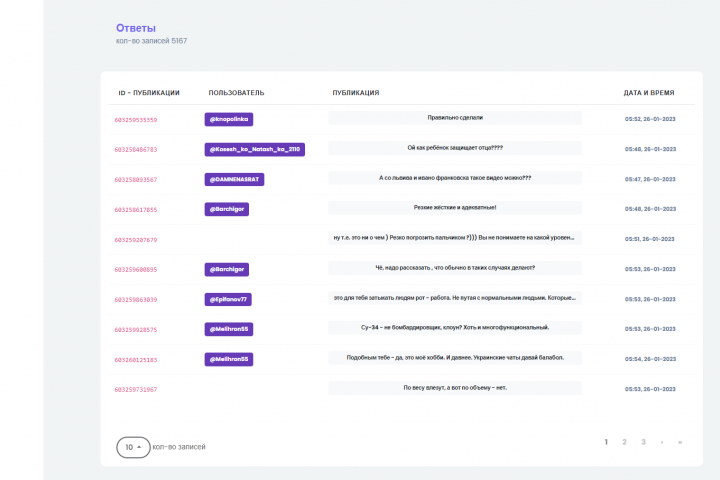
Task: Open the comment 'Правильно сделали'
Action: 455,118
